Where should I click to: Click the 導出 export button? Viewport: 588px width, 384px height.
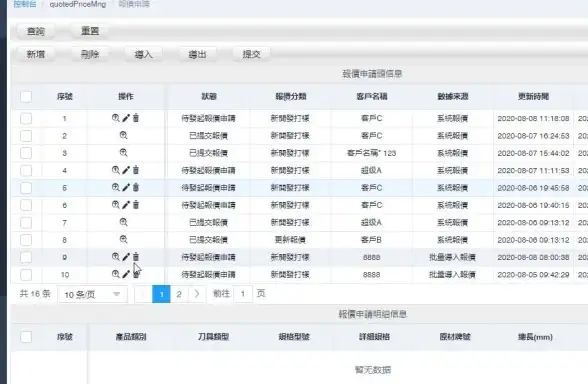[198, 54]
